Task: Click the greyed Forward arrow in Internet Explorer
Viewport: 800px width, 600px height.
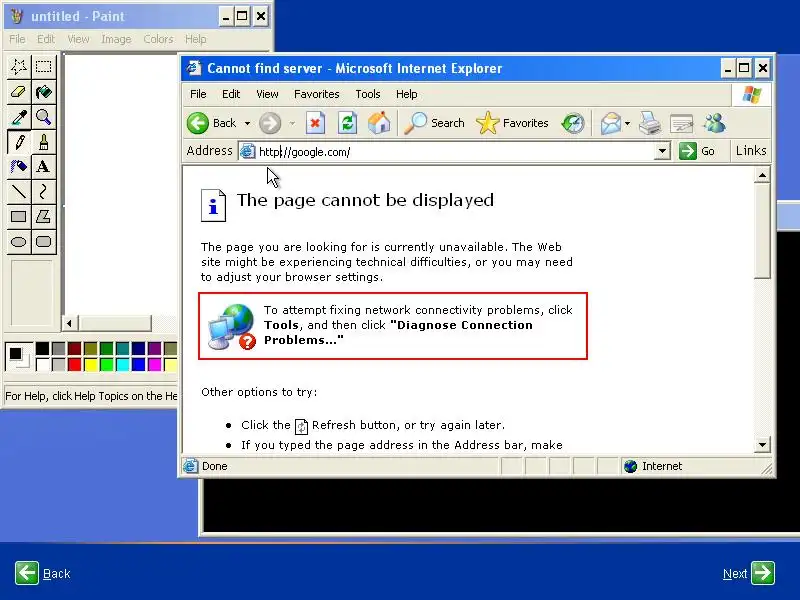Action: click(x=270, y=123)
